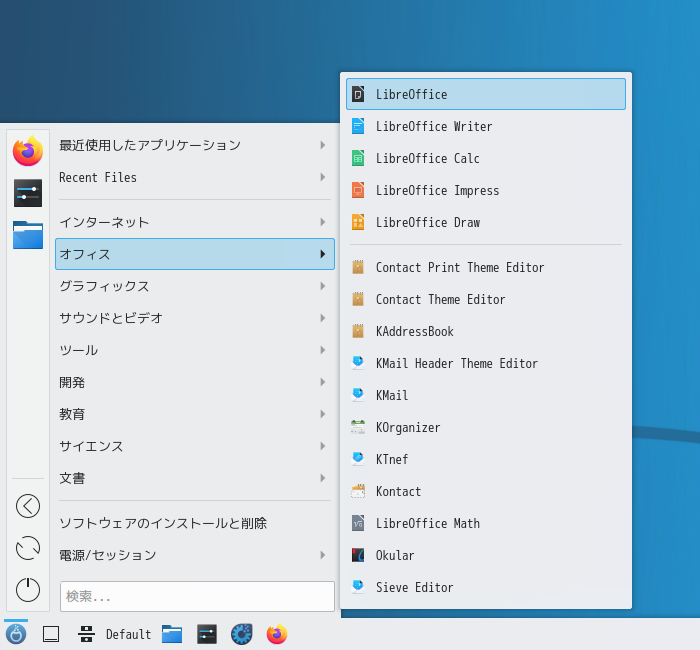
Task: Click the restart circular-arrows icon in sidebar
Action: click(x=28, y=548)
